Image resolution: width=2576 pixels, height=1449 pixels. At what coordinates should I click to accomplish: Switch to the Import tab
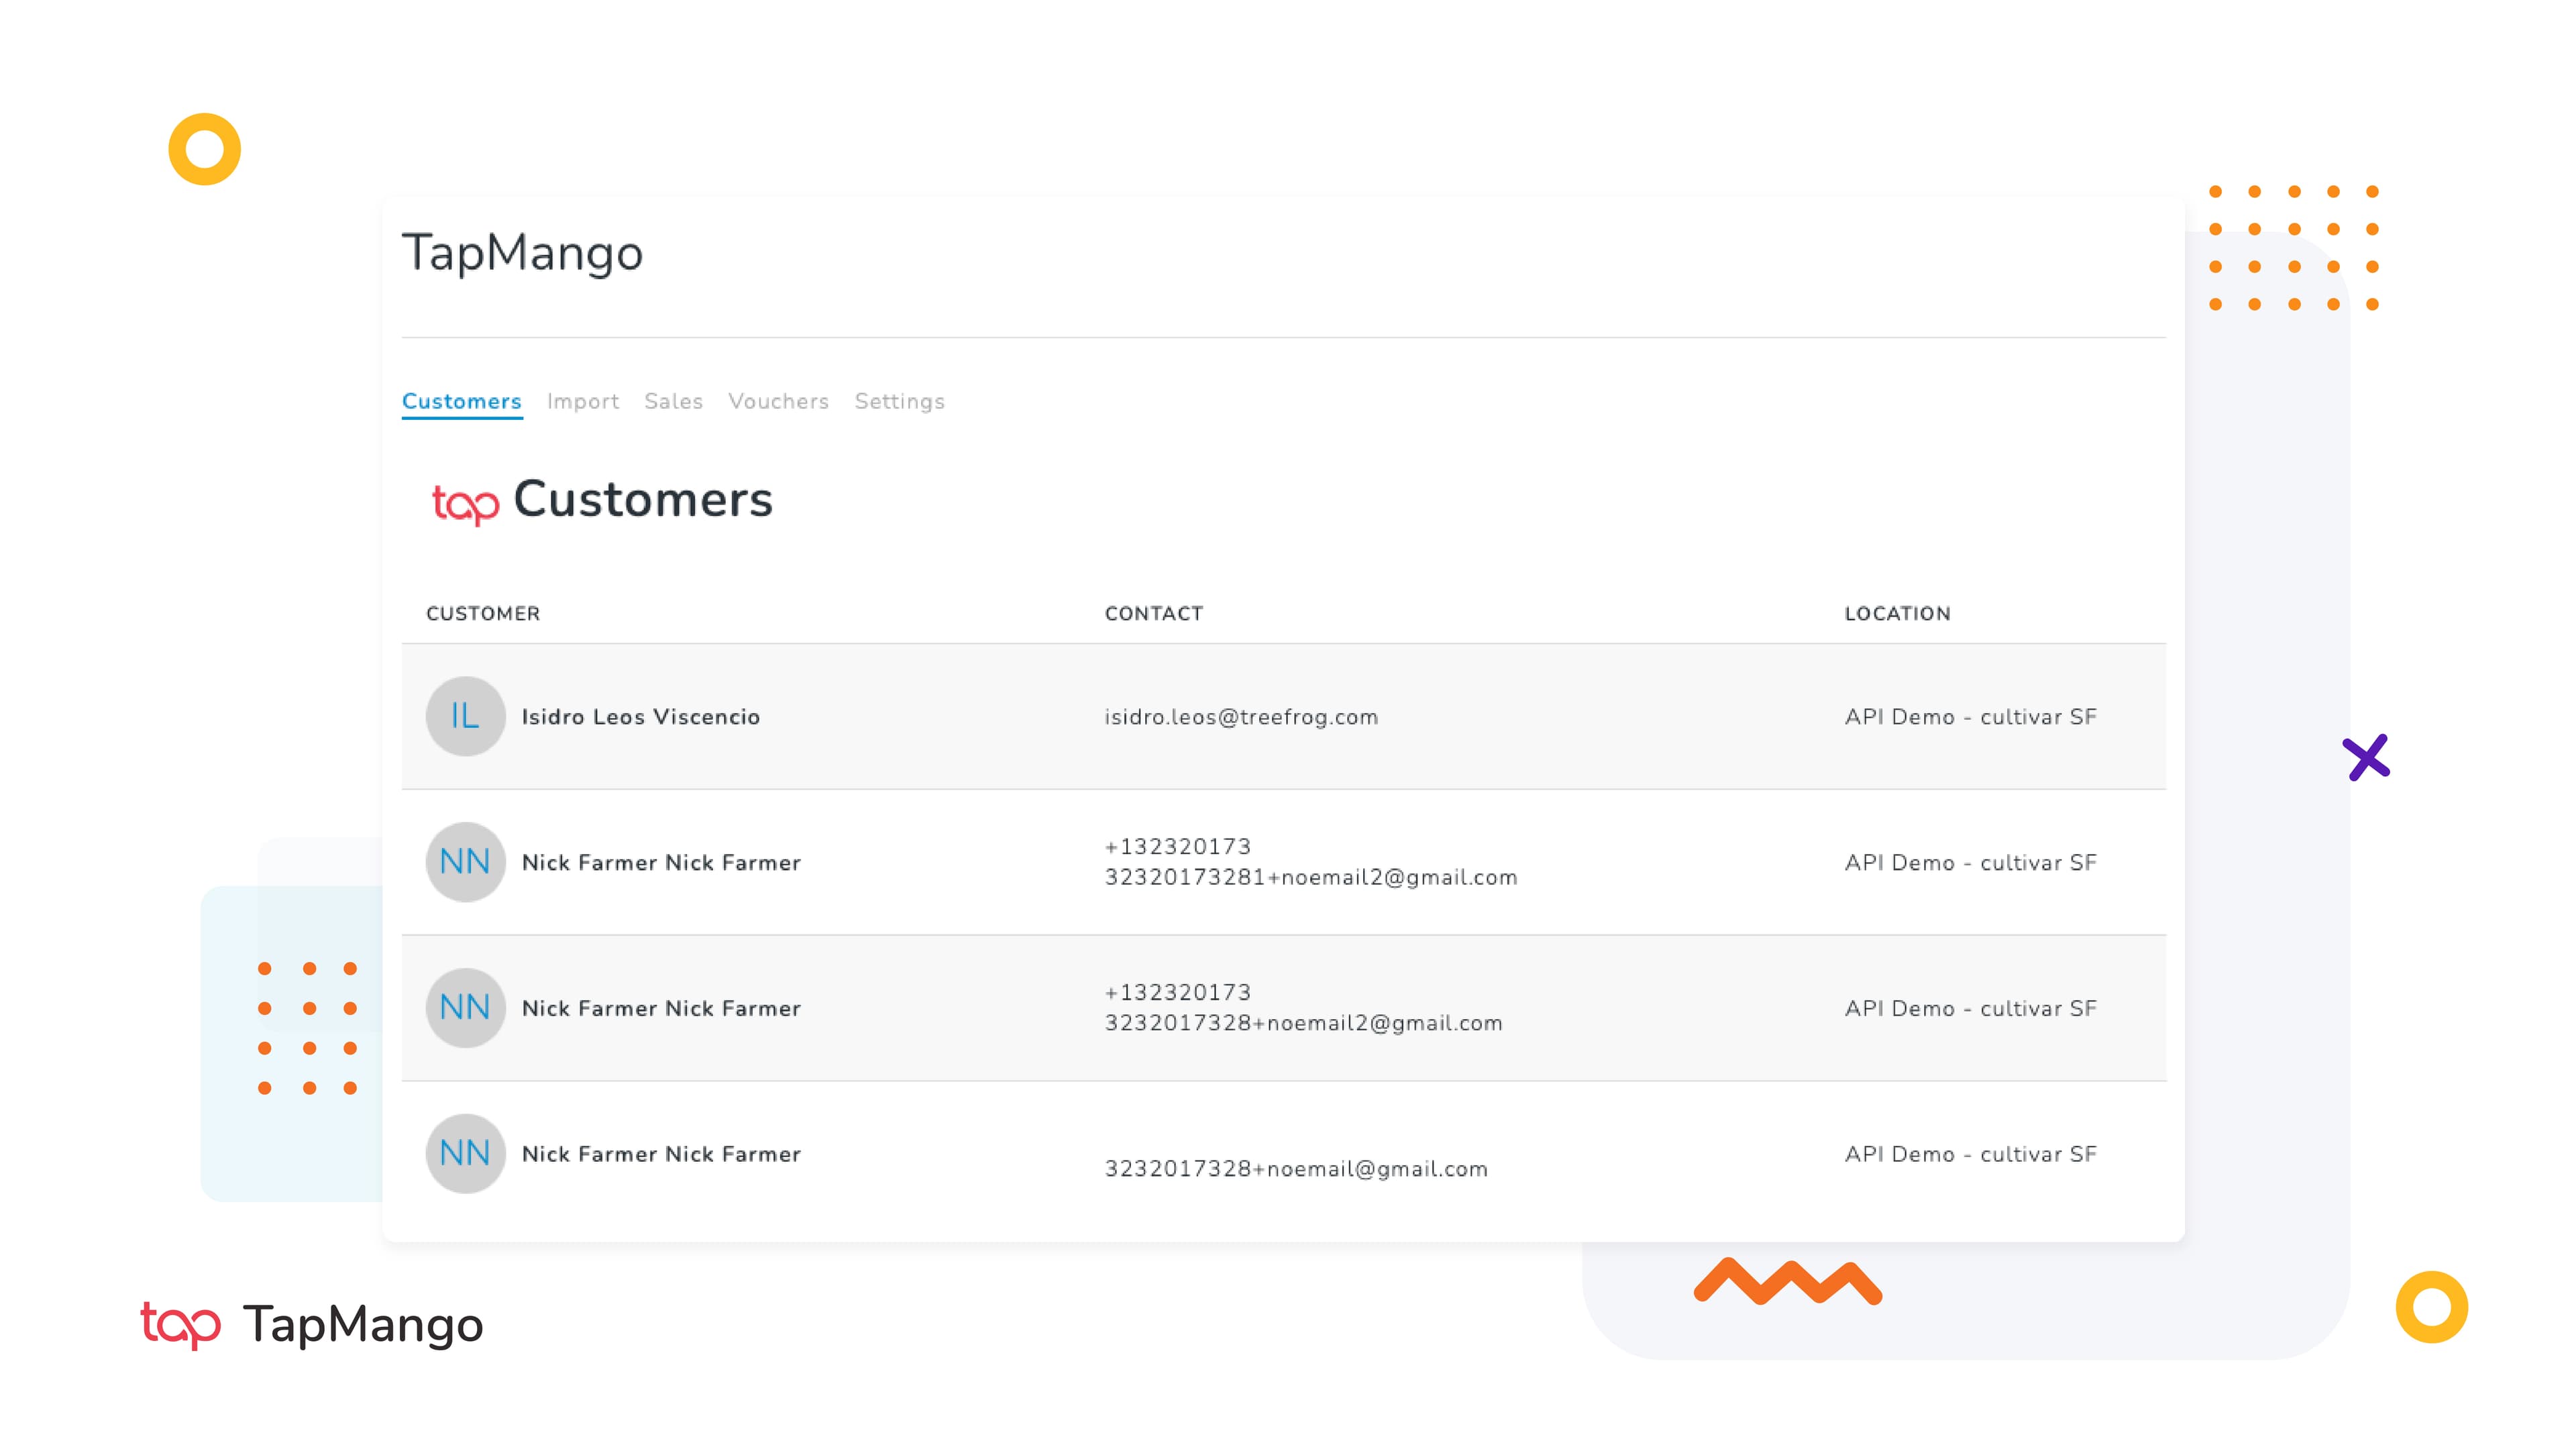583,401
